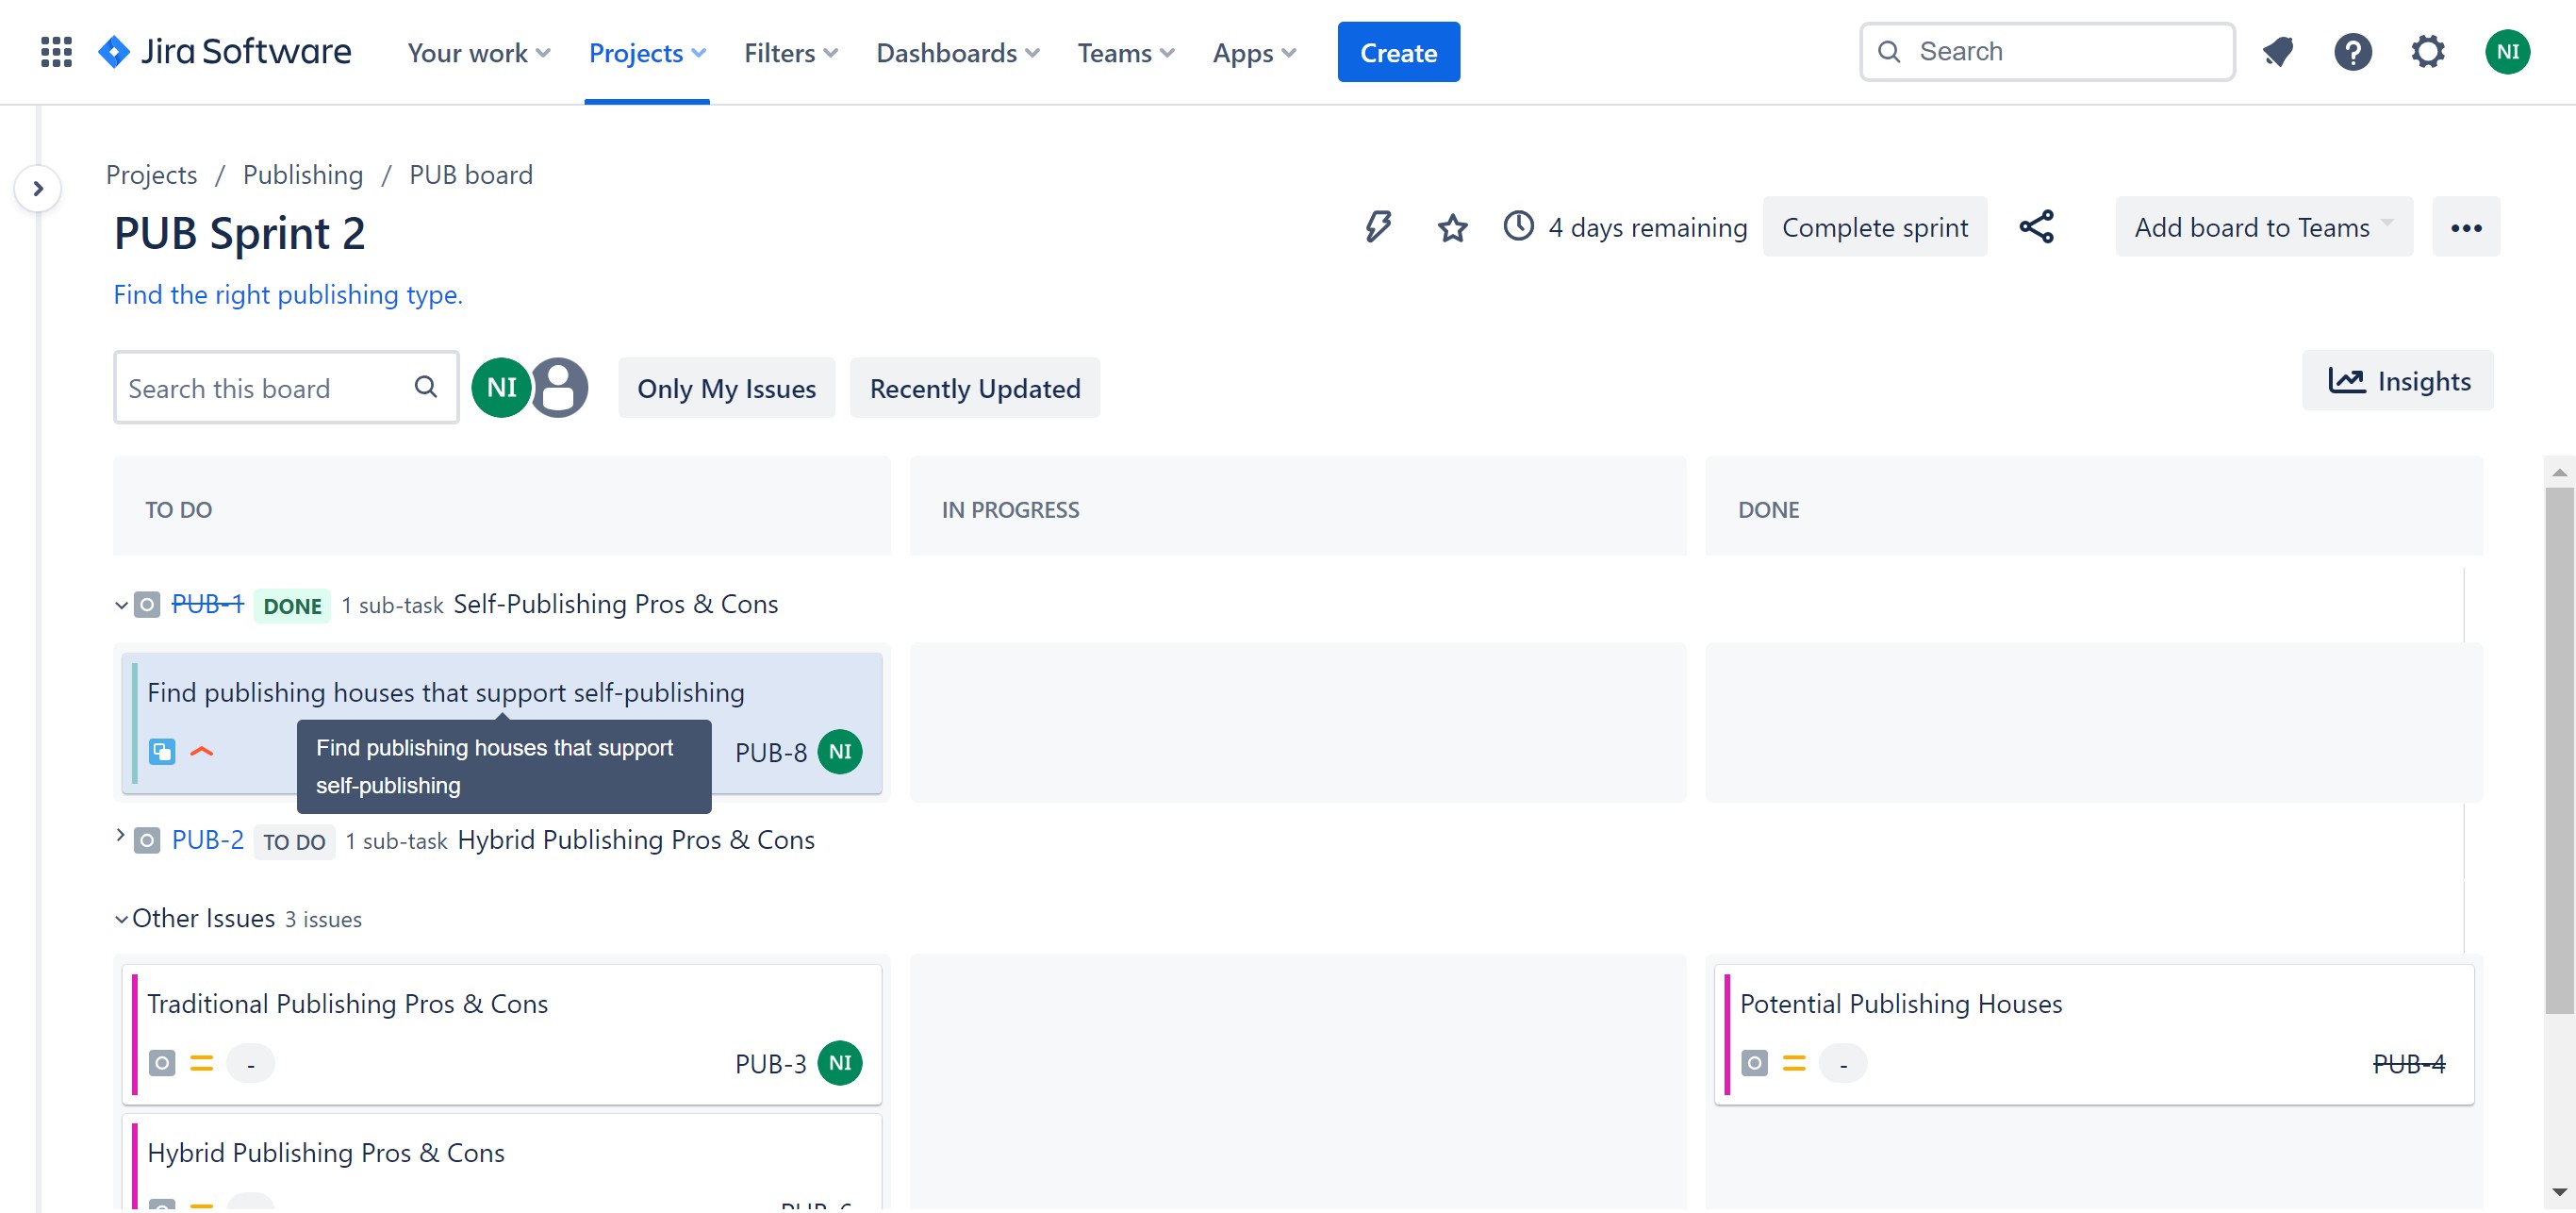Expand the PUB-2 swimlane

[x=120, y=835]
